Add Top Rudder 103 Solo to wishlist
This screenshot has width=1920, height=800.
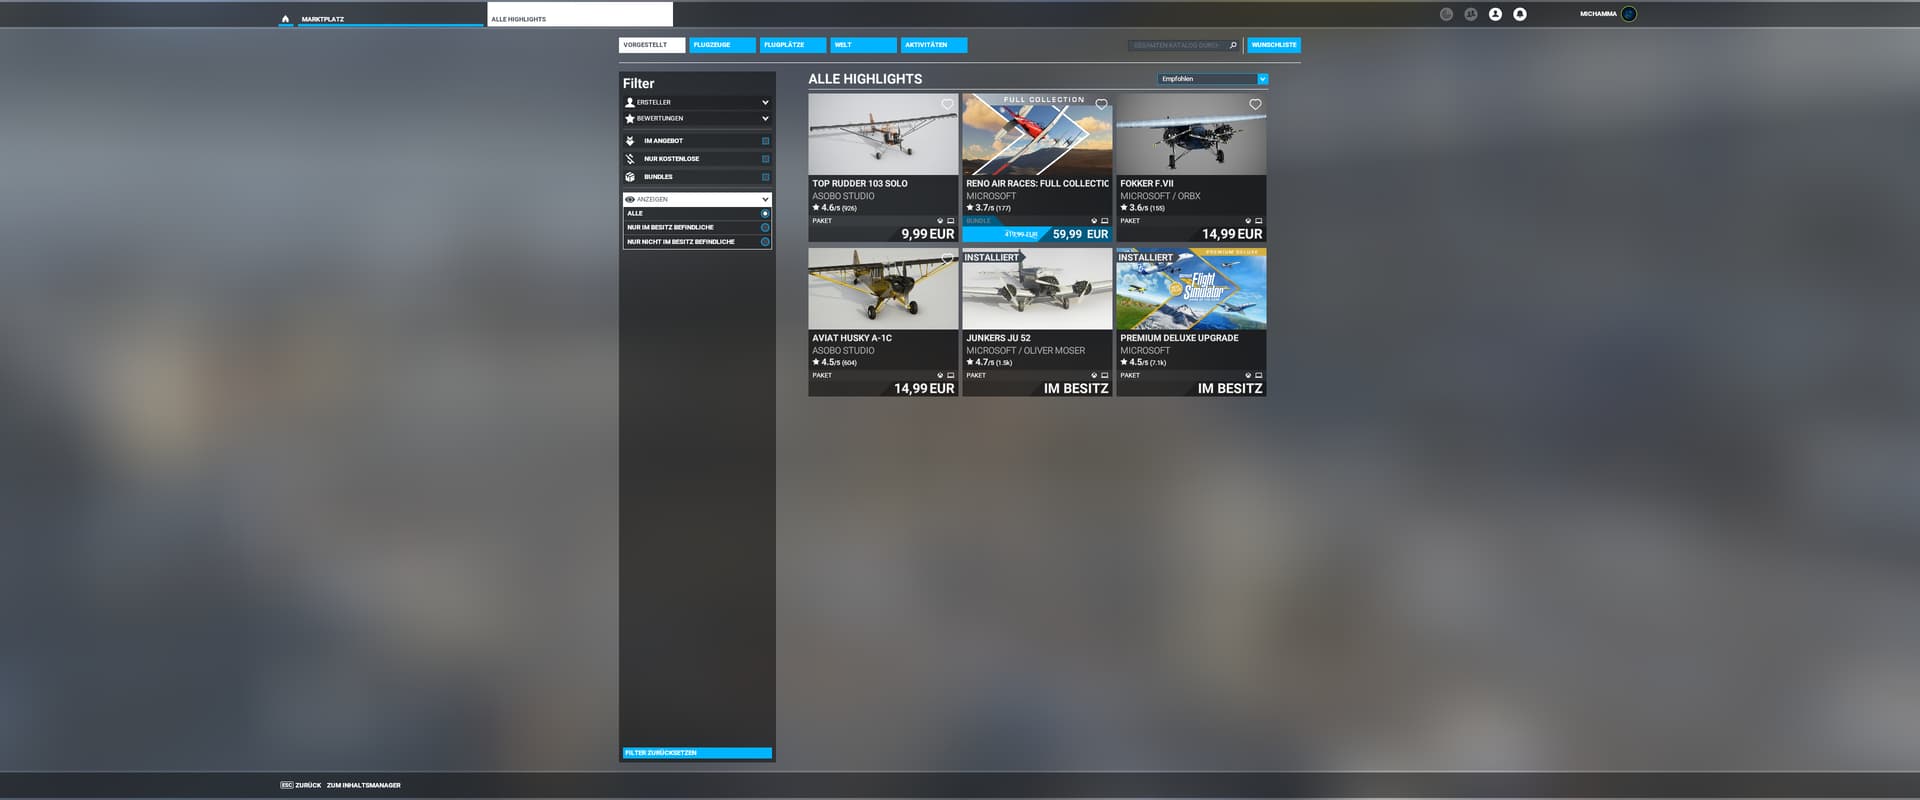click(947, 104)
